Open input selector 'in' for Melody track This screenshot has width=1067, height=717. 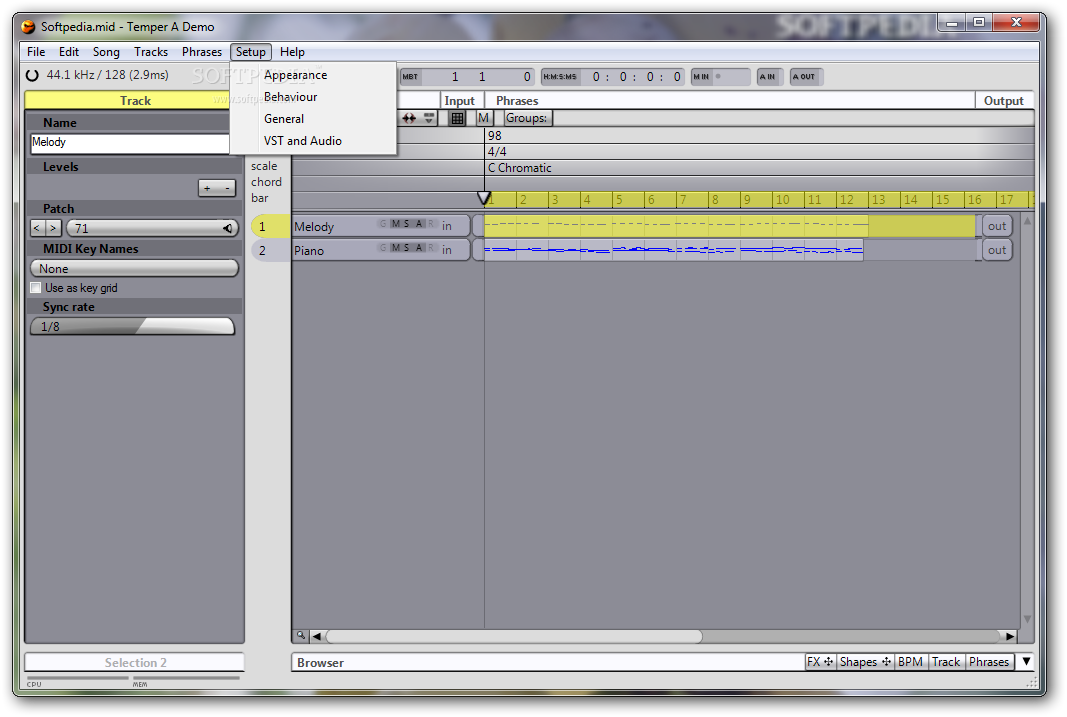[x=447, y=226]
